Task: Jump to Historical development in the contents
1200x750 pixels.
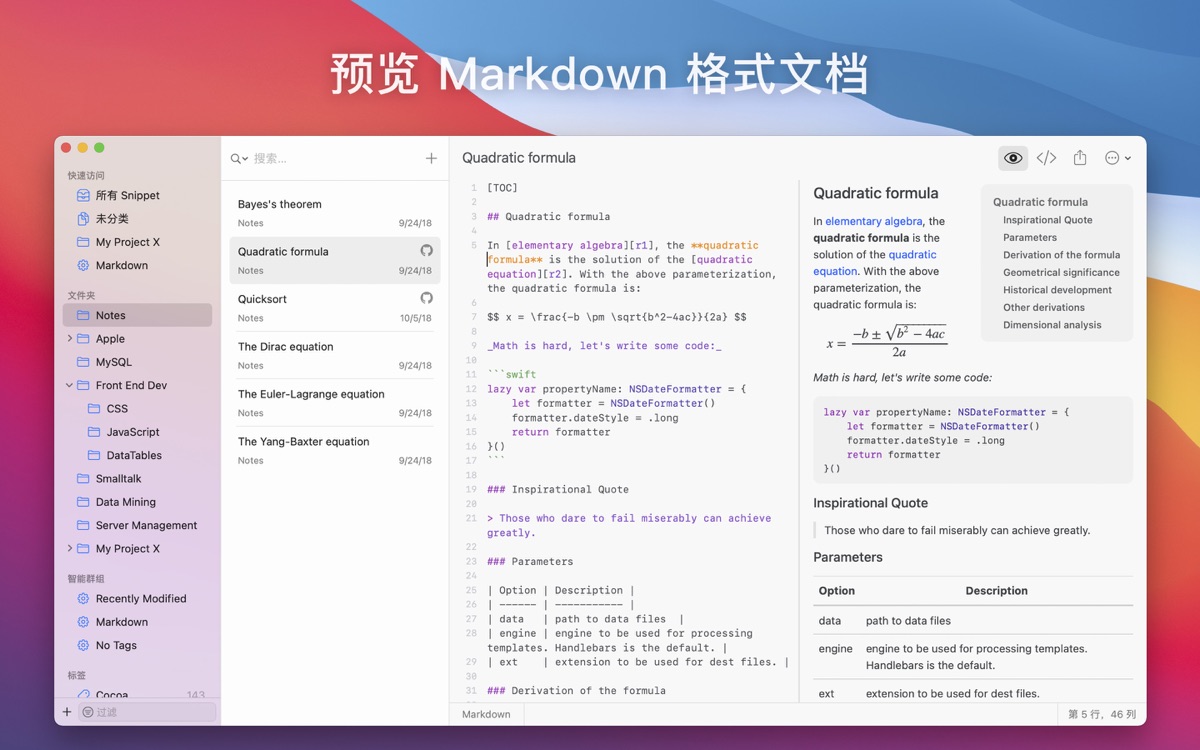Action: coord(1057,290)
